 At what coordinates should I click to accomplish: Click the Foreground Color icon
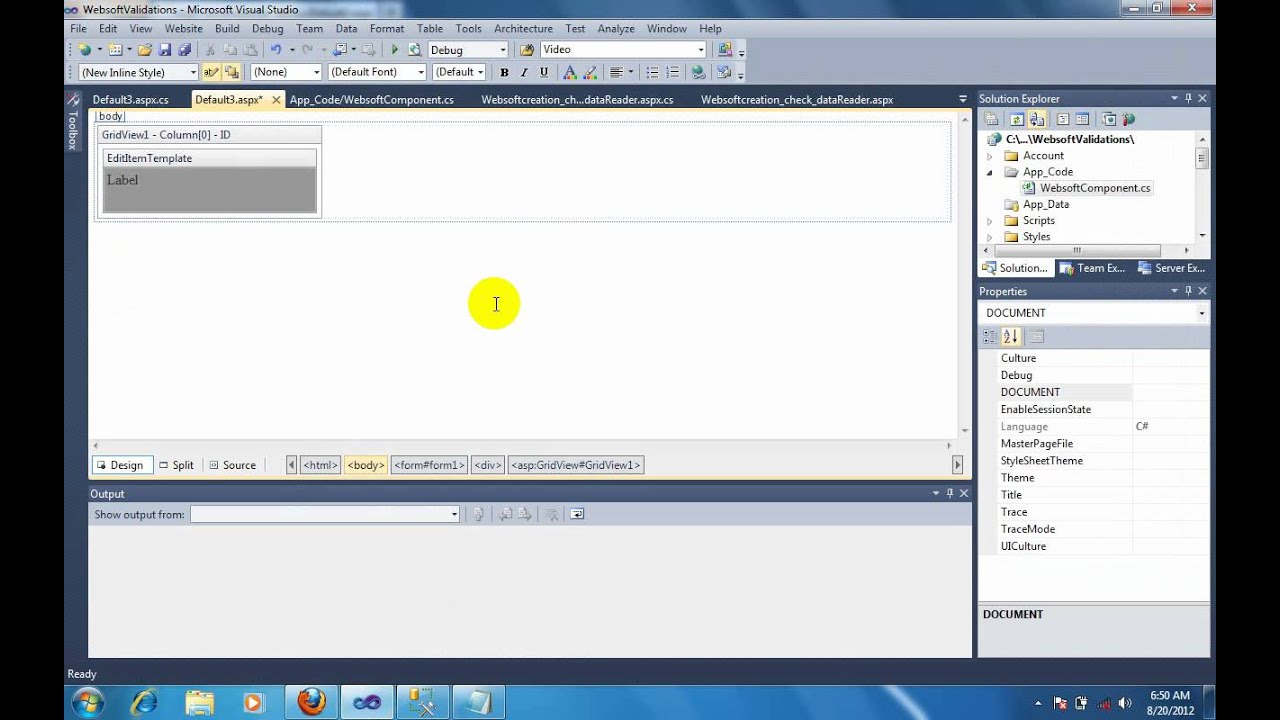pos(569,72)
